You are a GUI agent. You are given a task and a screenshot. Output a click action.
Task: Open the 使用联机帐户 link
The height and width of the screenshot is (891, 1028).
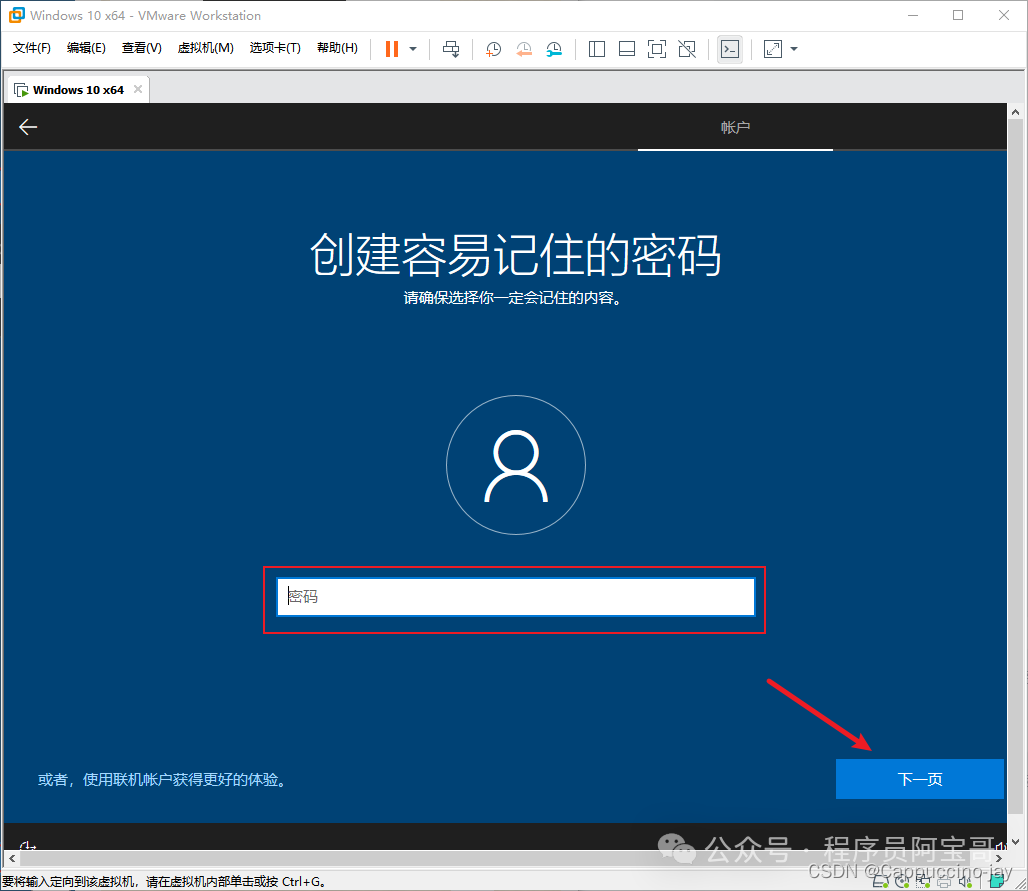[162, 780]
